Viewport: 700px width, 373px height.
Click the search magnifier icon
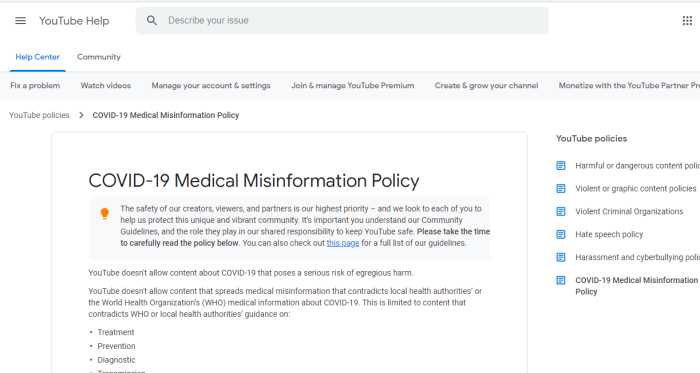[x=152, y=21]
